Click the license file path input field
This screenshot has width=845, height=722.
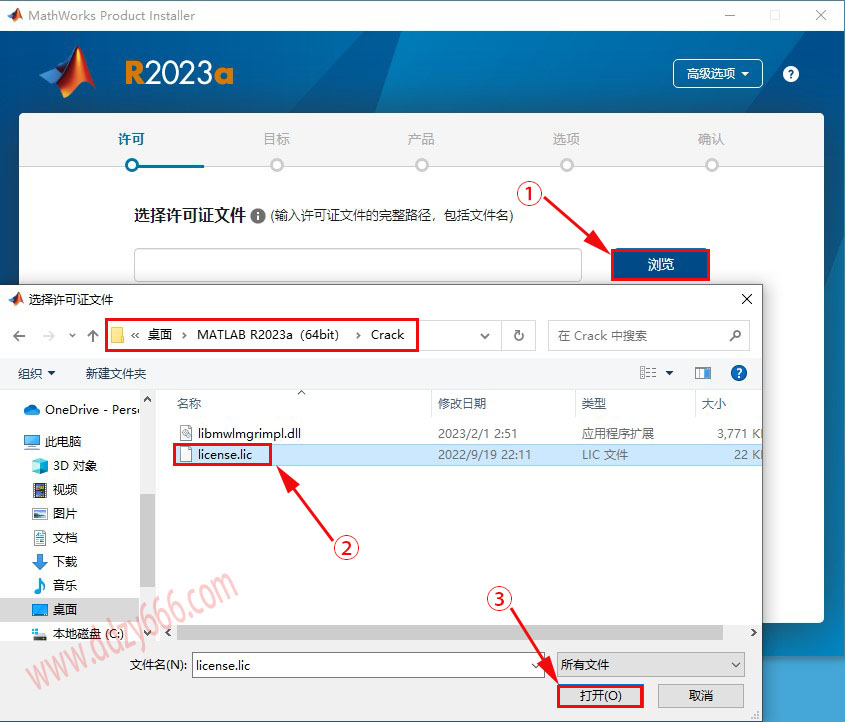[358, 265]
